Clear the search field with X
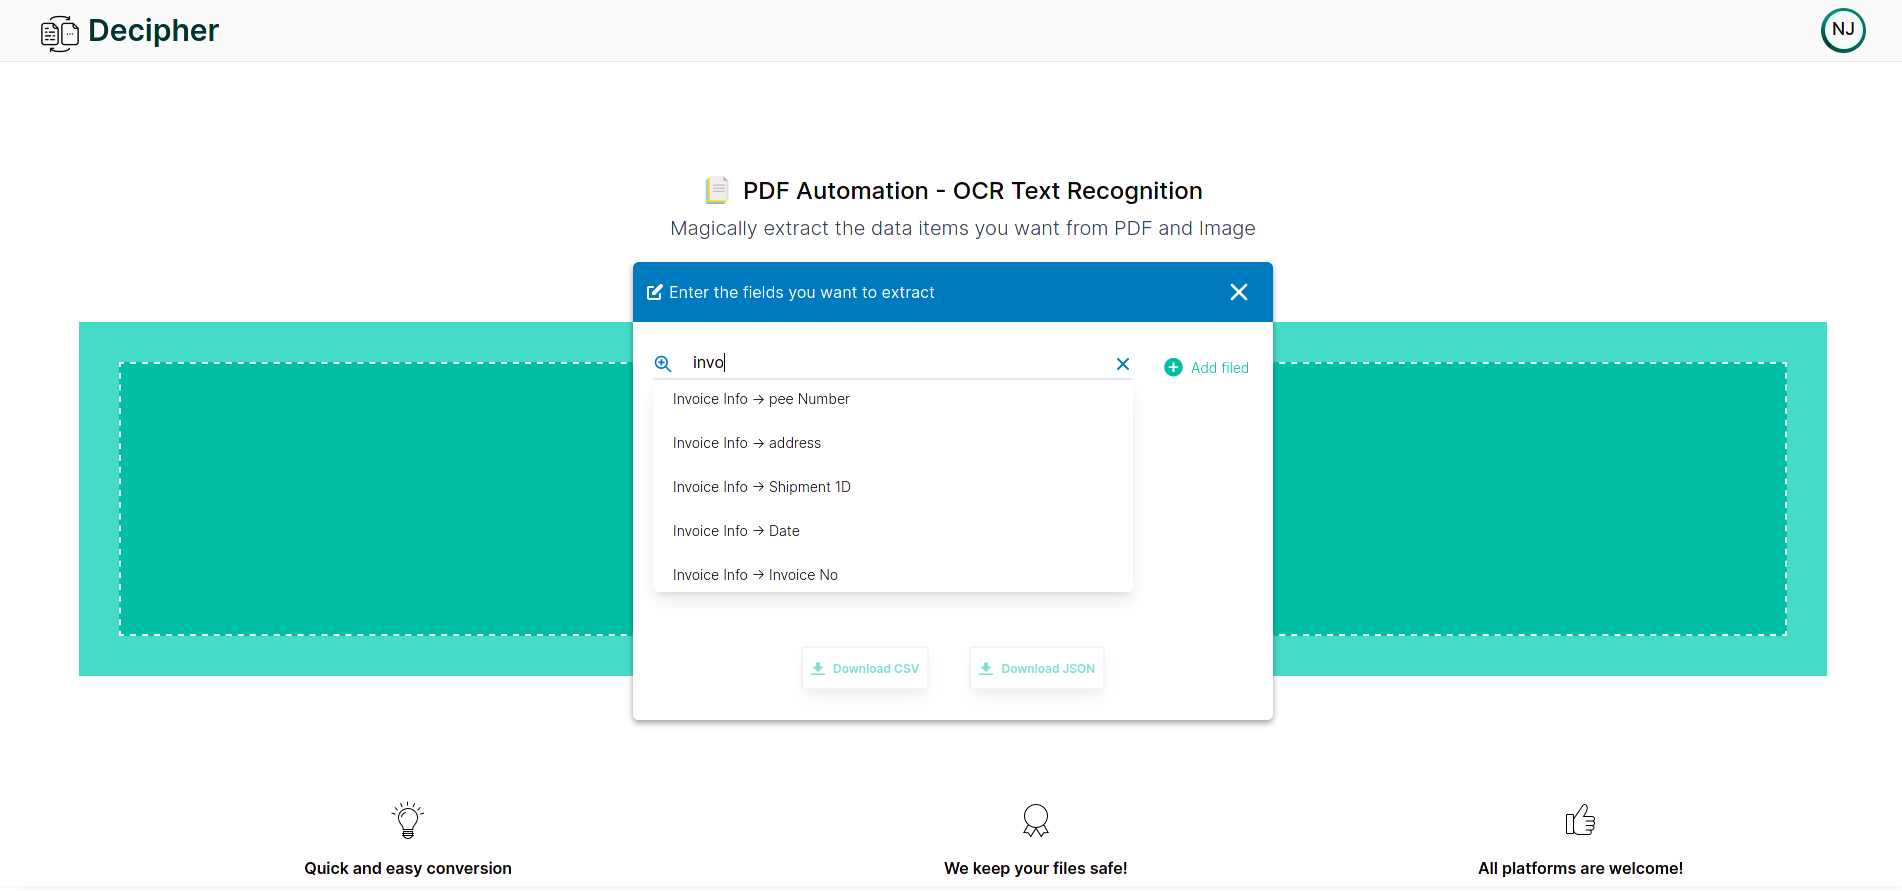The height and width of the screenshot is (891, 1902). (x=1123, y=364)
